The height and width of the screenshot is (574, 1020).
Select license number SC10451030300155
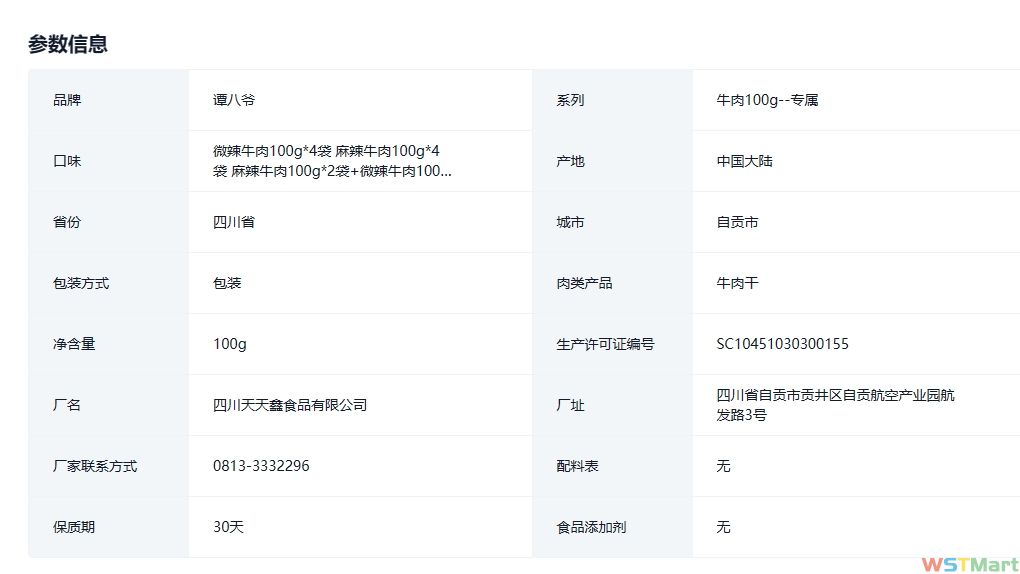click(782, 344)
